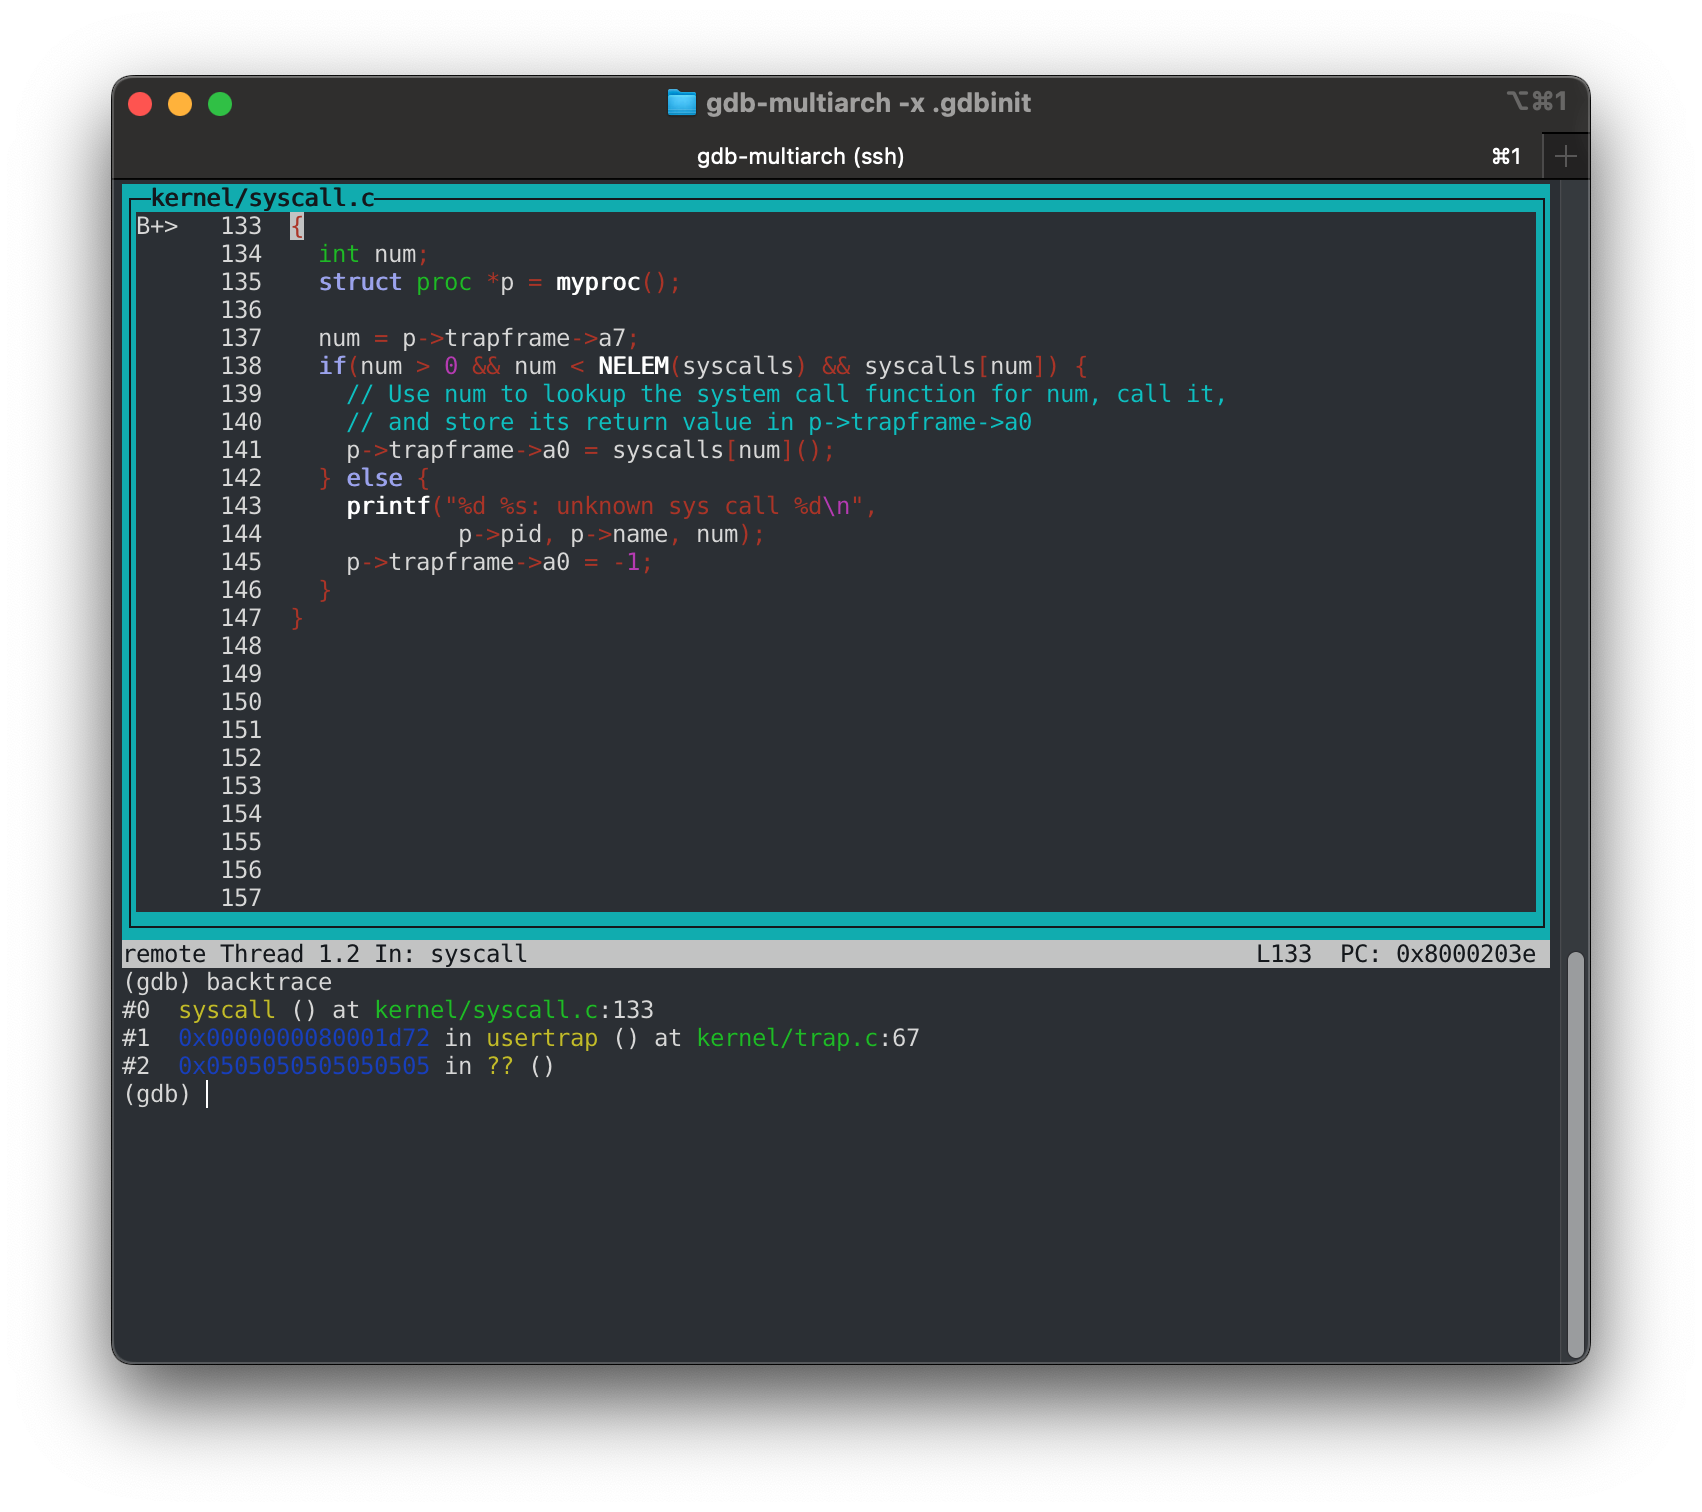Click the ⌘1 shortcut badge in the tab bar
Image resolution: width=1702 pixels, height=1512 pixels.
1506,156
